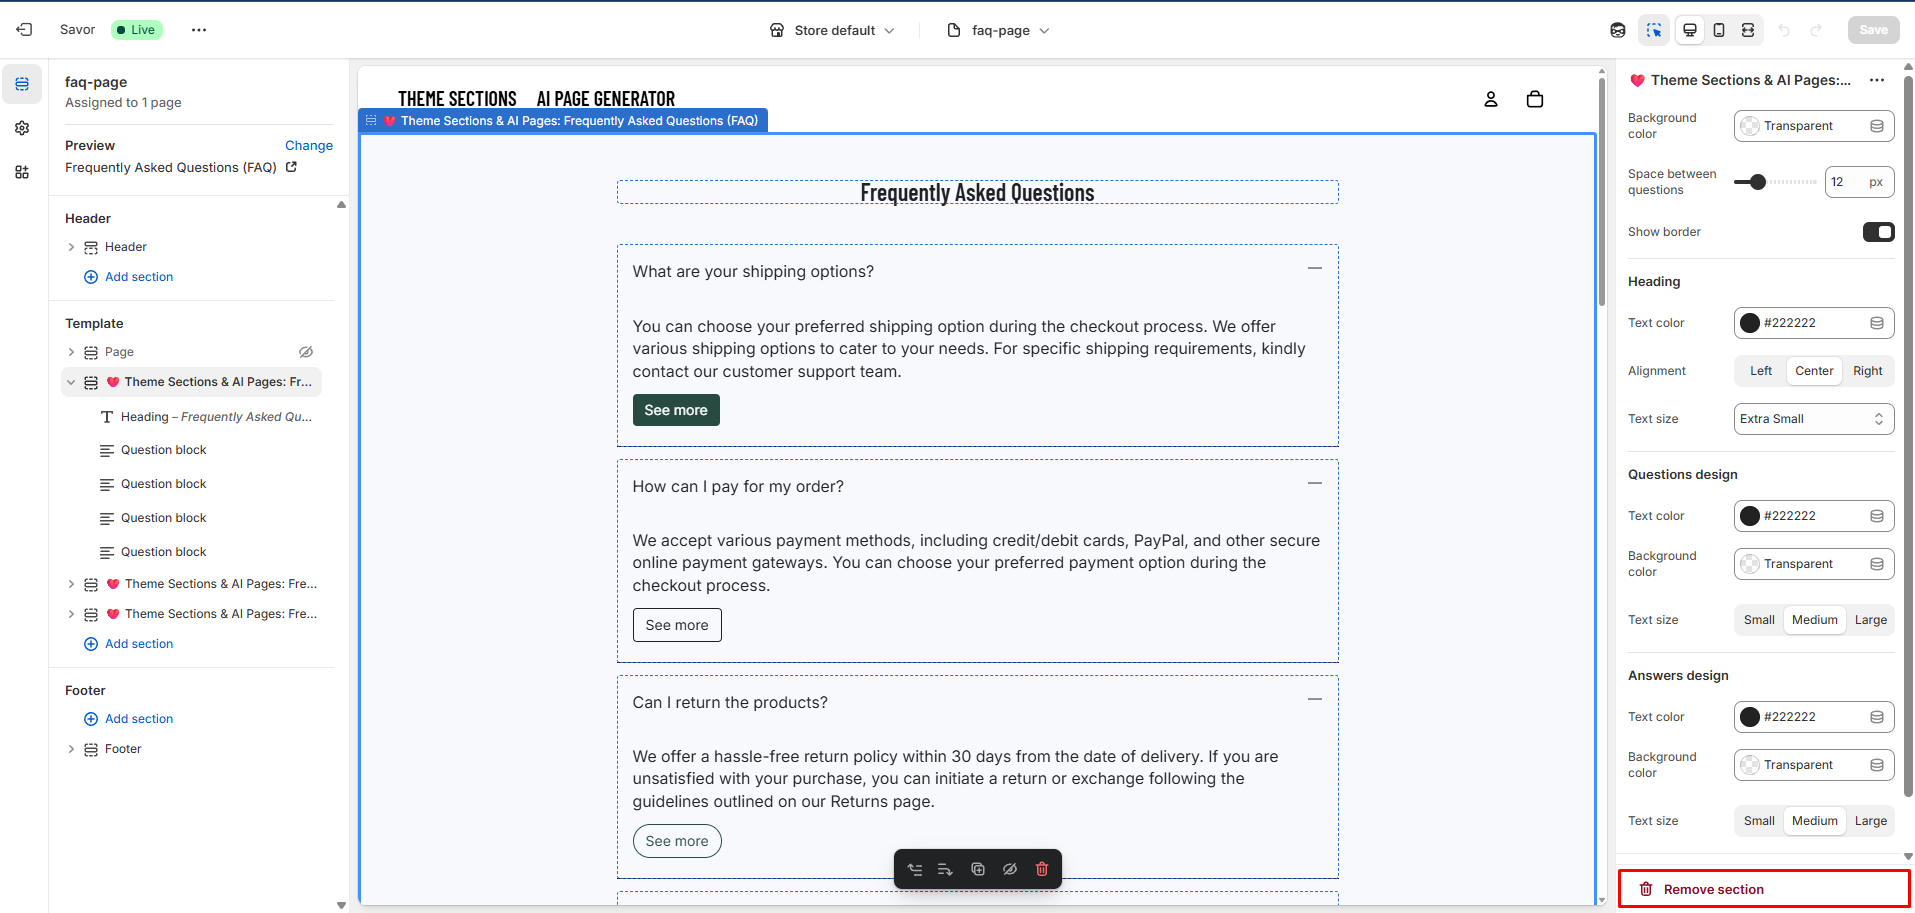Set Answers text size to Large
Viewport: 1915px width, 913px height.
tap(1870, 821)
